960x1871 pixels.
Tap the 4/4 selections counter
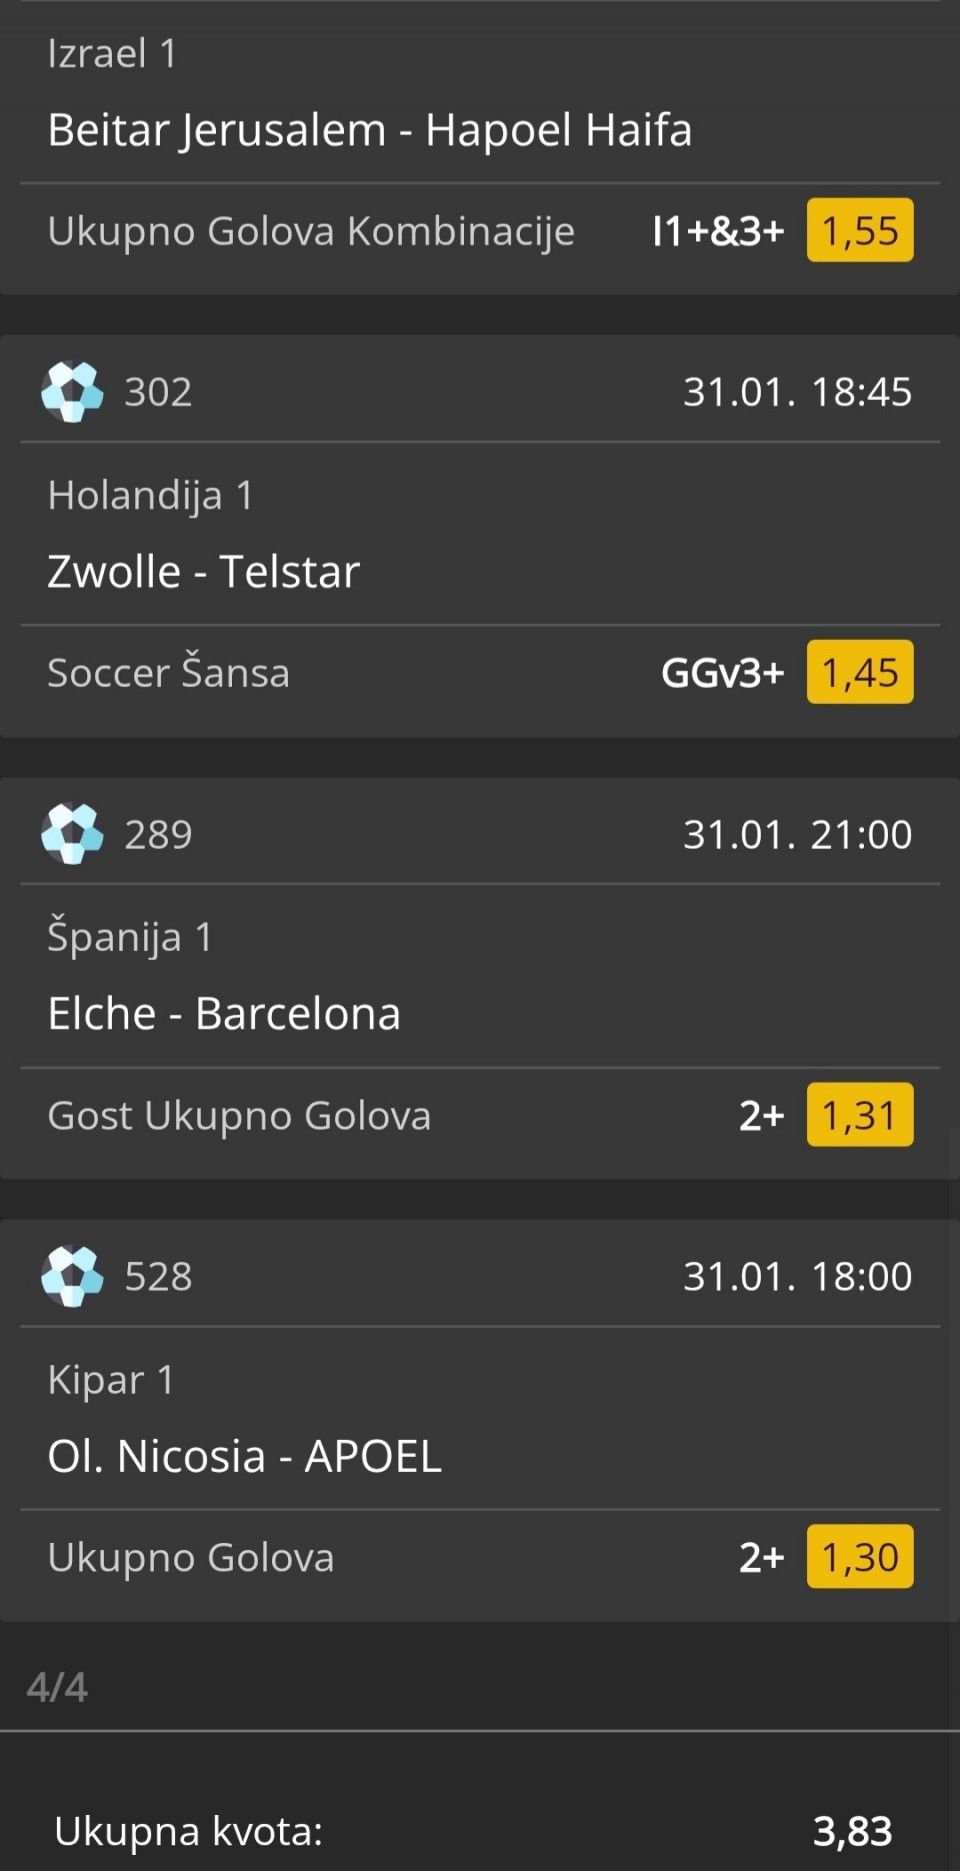pos(57,1687)
